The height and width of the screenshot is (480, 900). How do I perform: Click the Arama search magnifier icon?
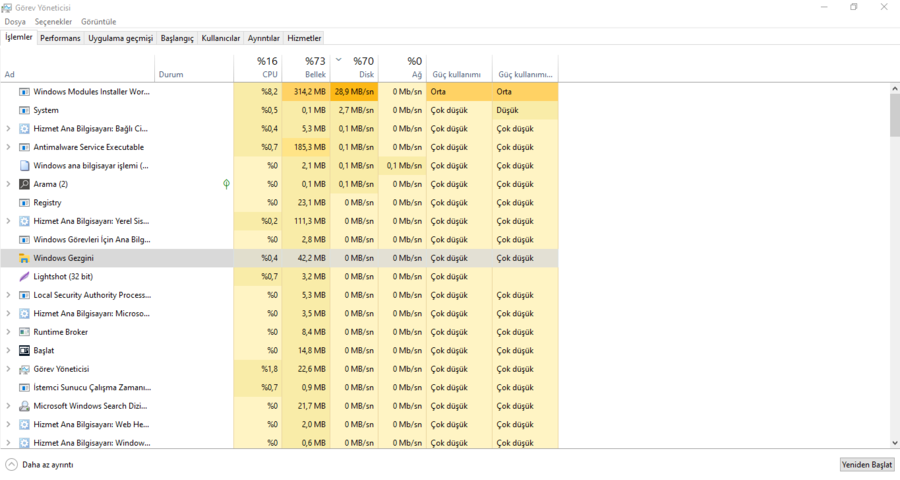pos(24,184)
